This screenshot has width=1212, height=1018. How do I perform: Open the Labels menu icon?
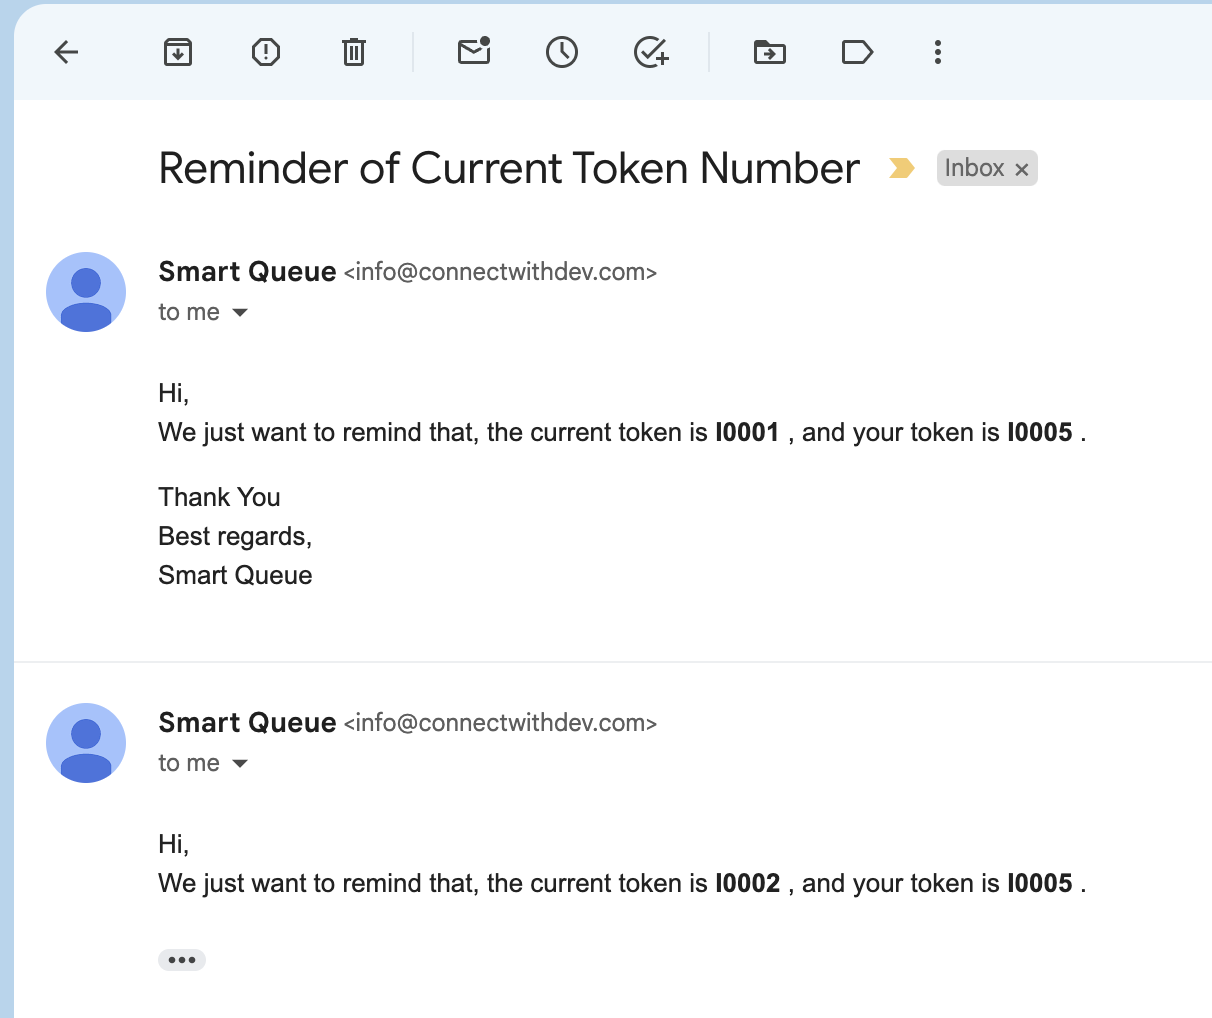point(857,52)
